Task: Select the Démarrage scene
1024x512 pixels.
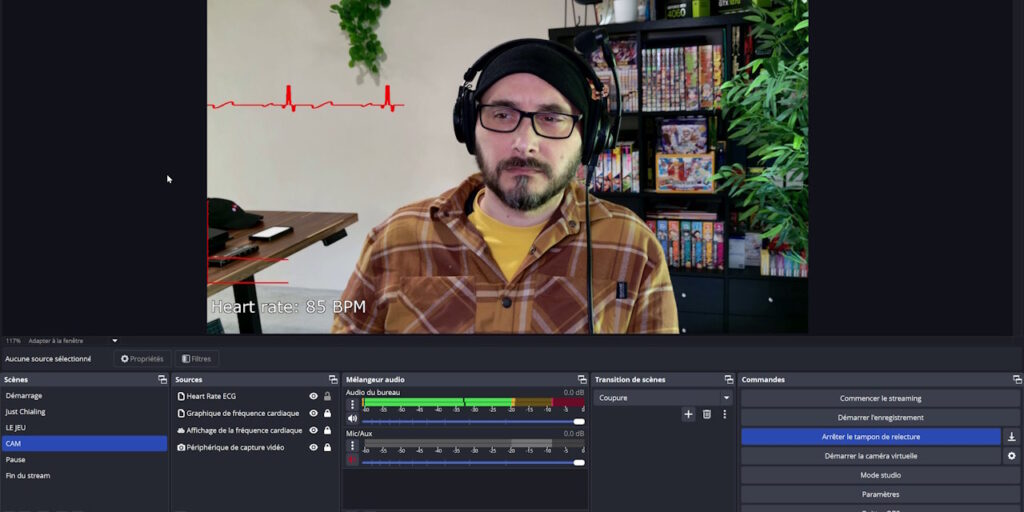Action: 84,396
